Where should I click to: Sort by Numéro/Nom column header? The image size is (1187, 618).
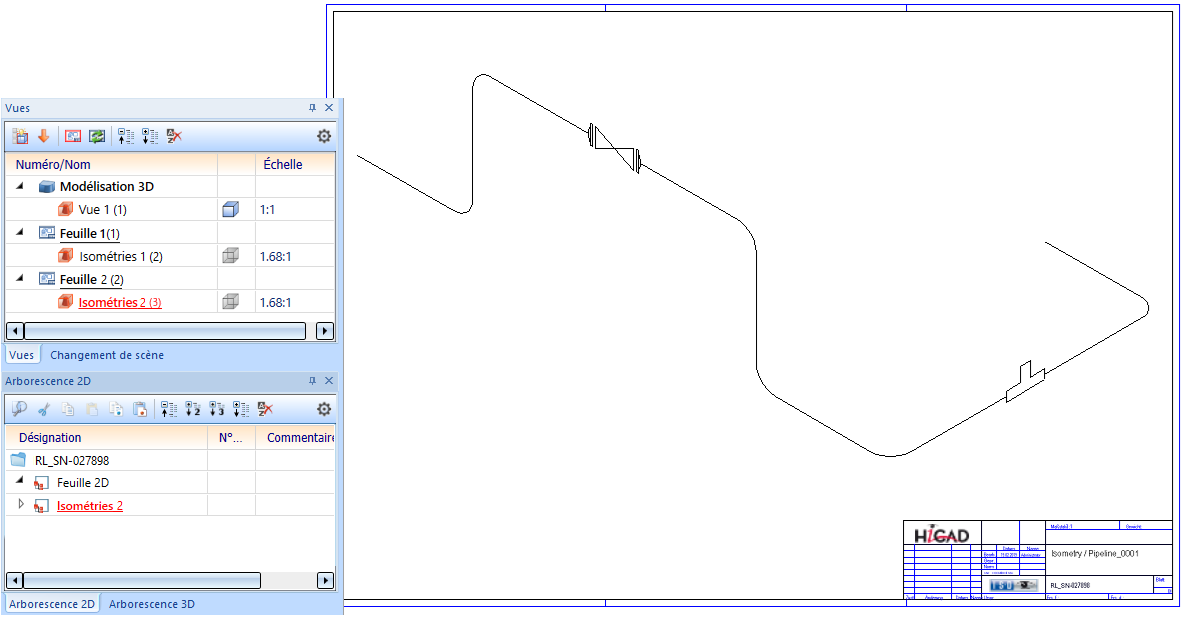(111, 164)
